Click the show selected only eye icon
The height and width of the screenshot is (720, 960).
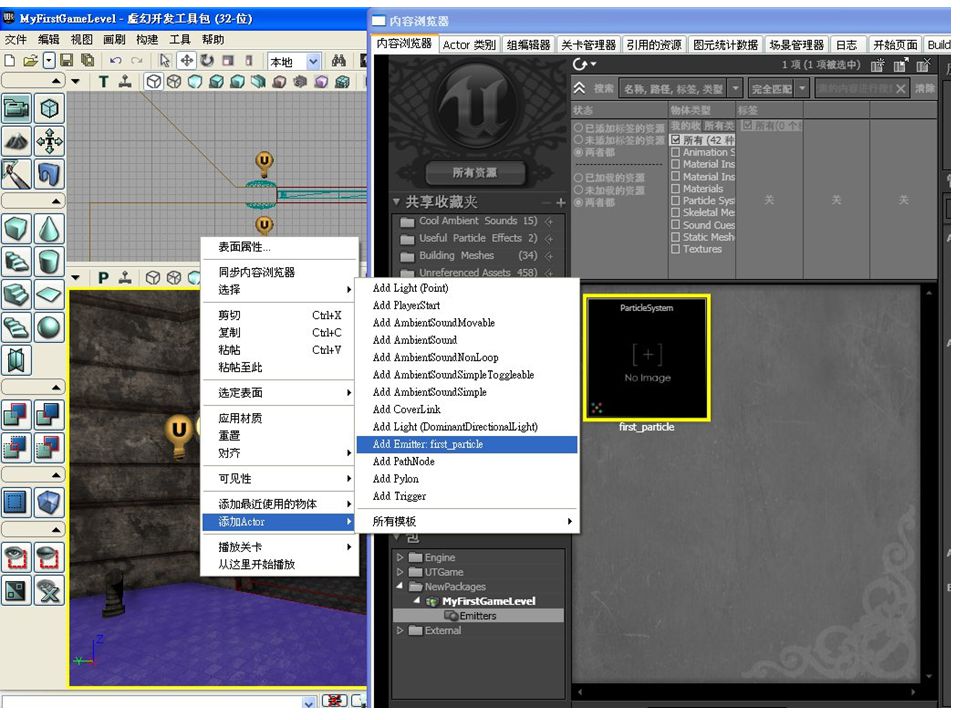(x=17, y=557)
